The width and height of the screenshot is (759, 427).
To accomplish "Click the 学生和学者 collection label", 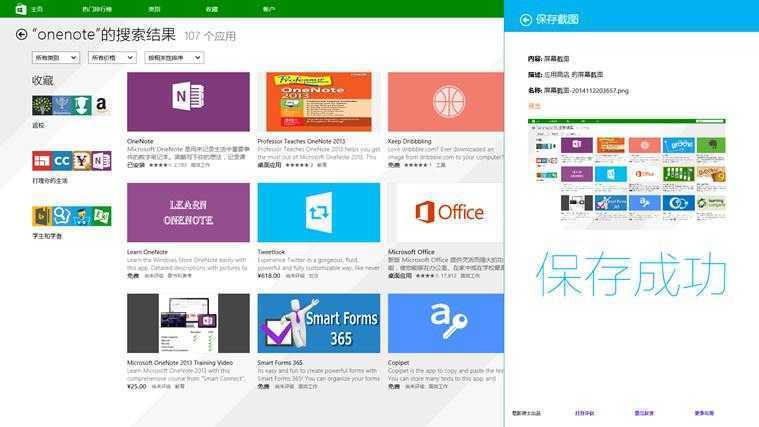I will click(x=47, y=236).
